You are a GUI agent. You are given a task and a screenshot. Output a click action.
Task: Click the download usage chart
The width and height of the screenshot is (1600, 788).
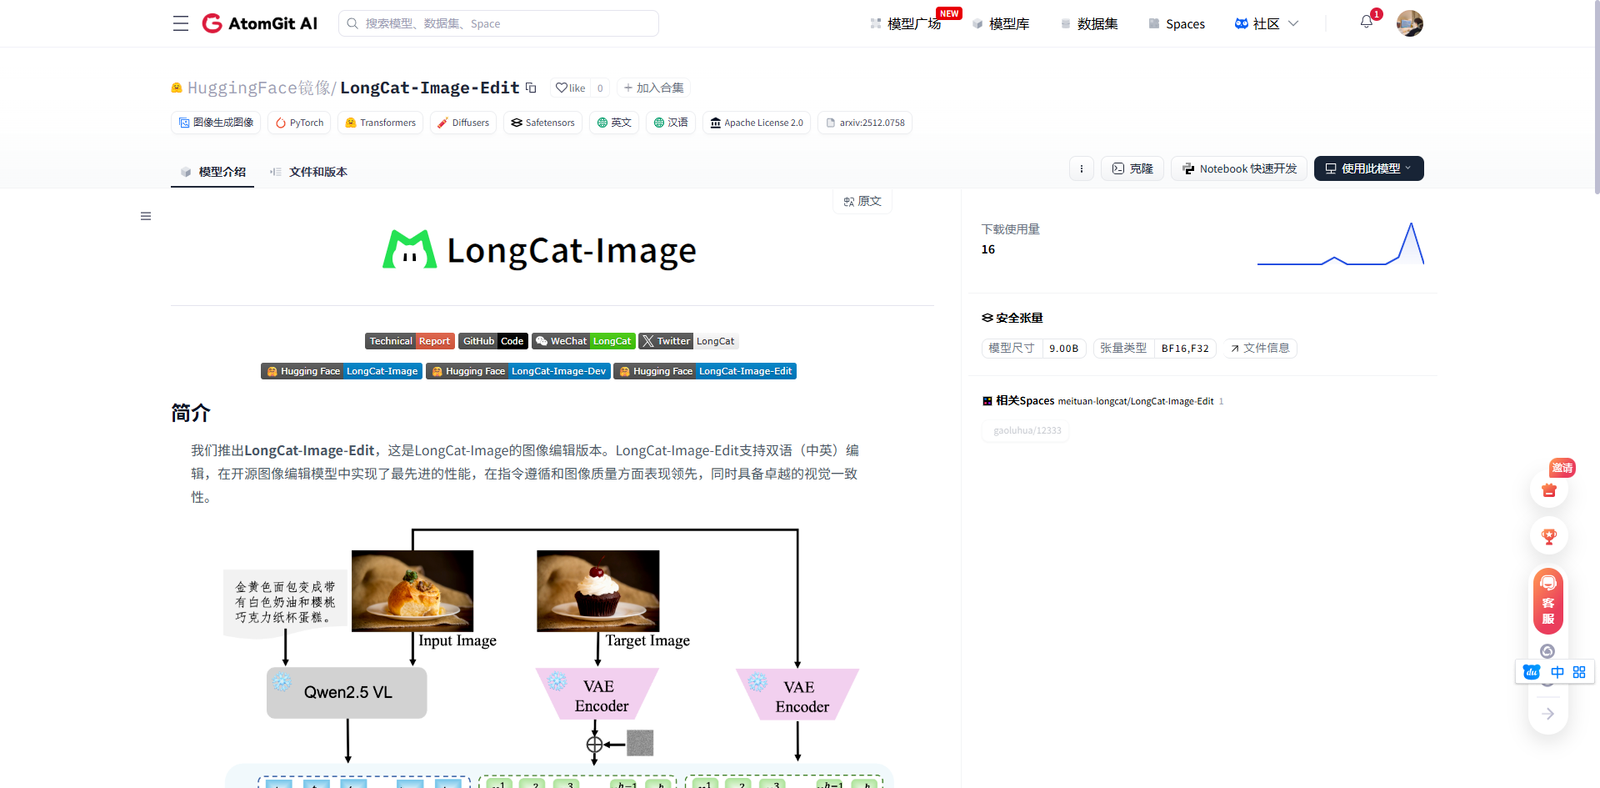[x=1340, y=244]
